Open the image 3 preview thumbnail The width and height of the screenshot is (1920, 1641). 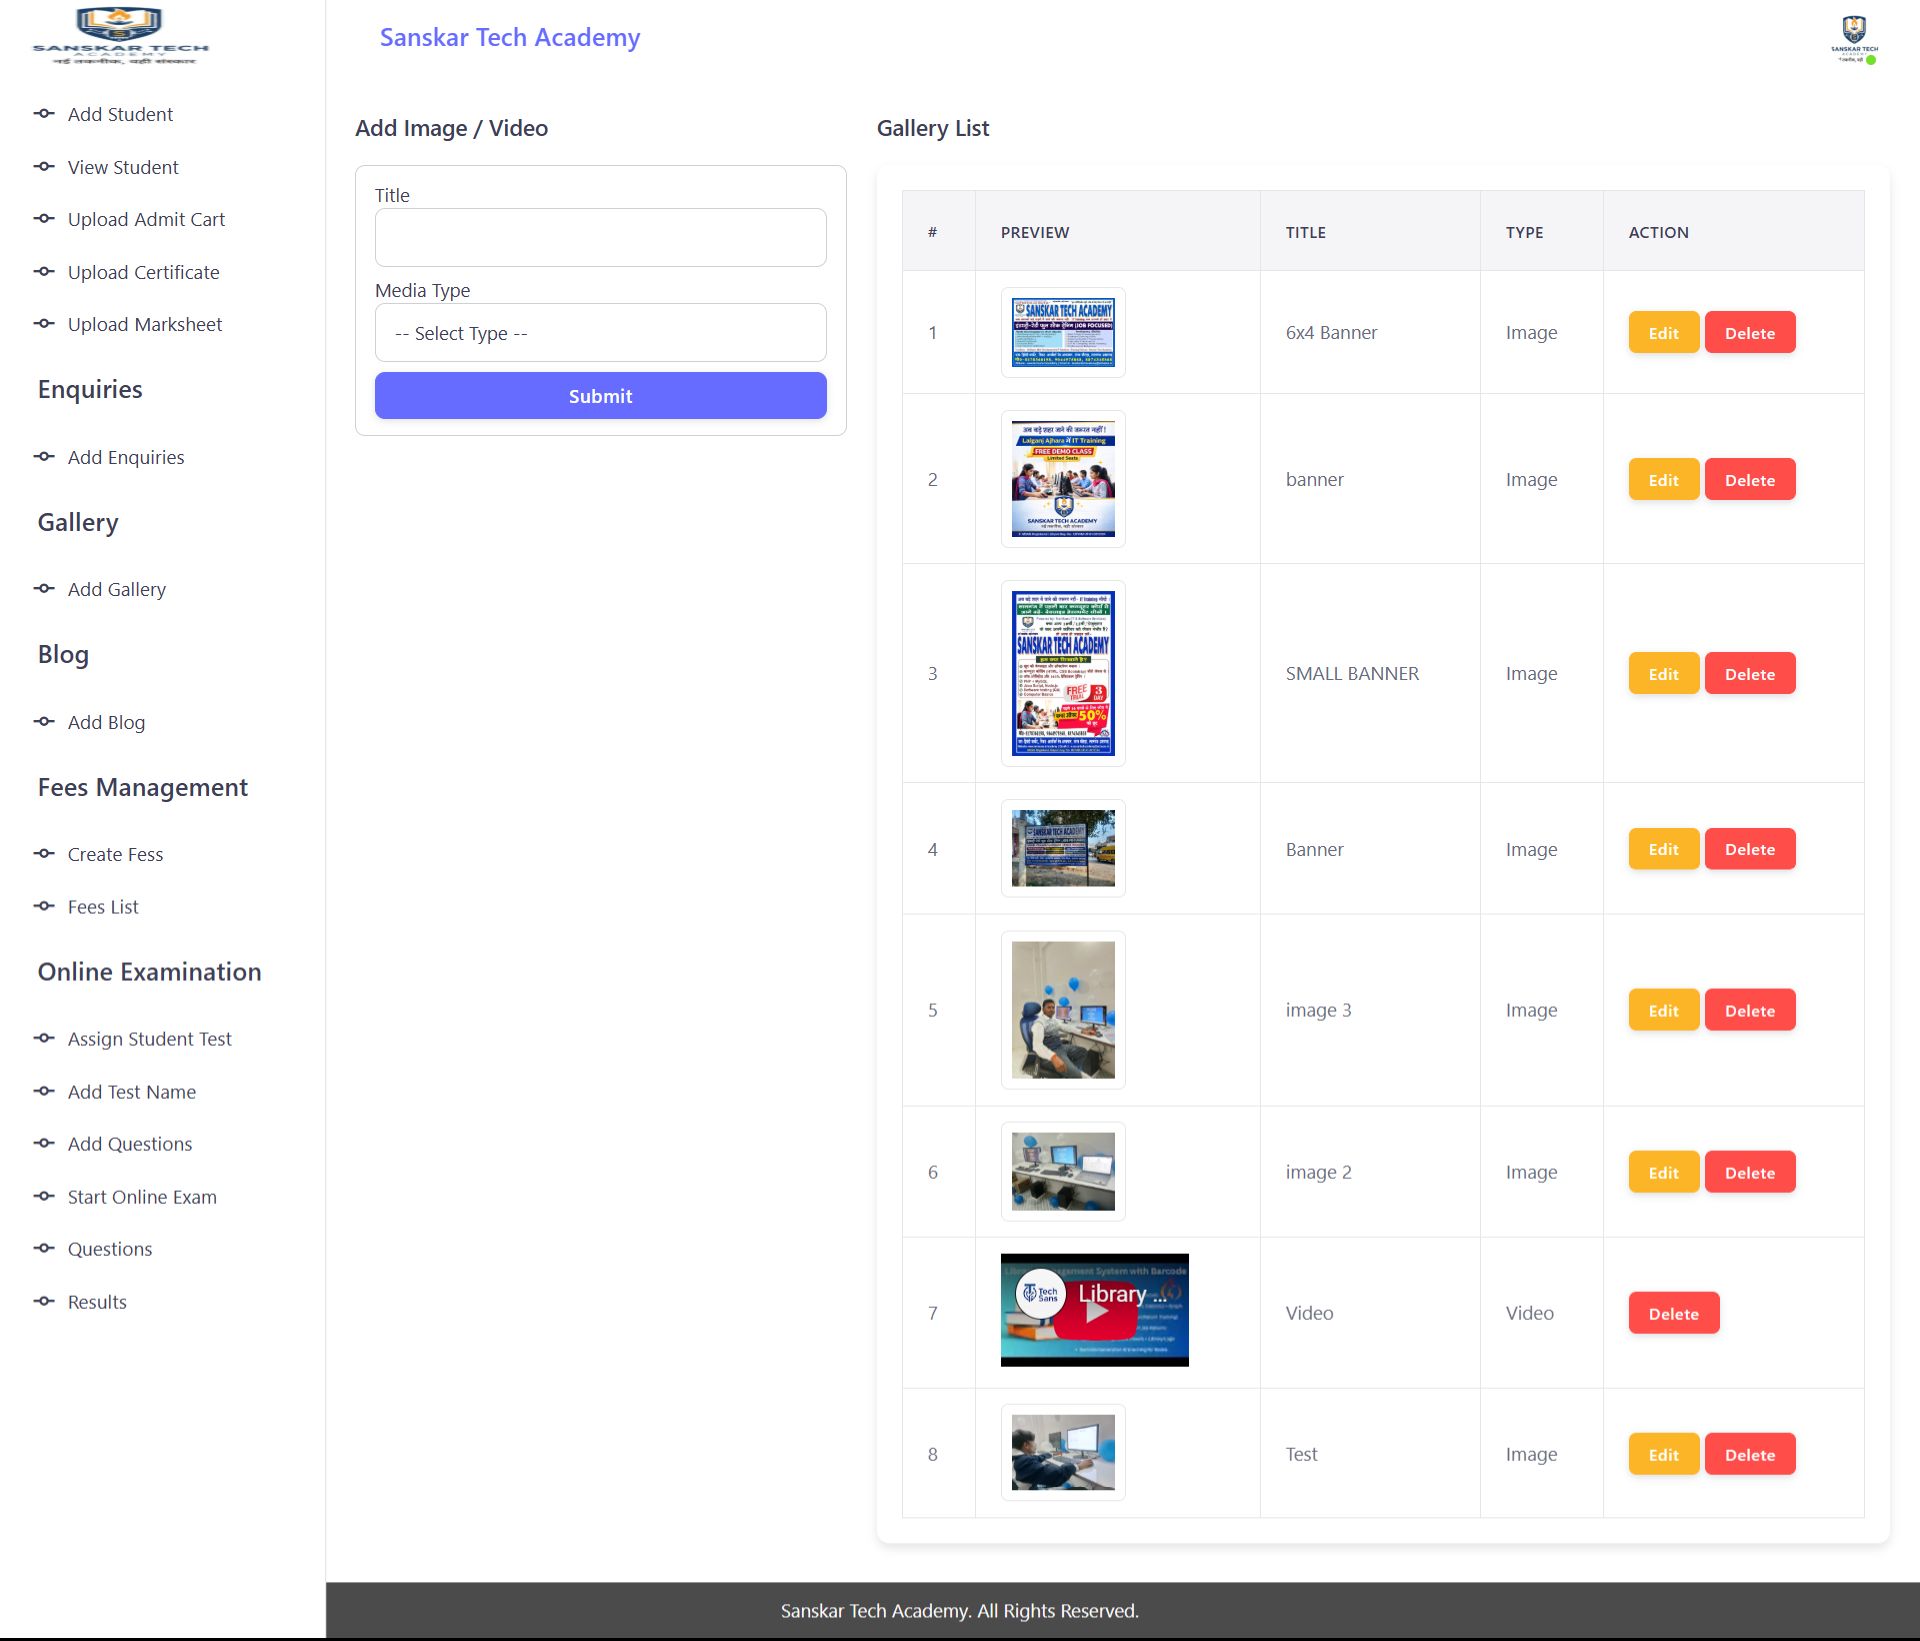(1062, 1010)
